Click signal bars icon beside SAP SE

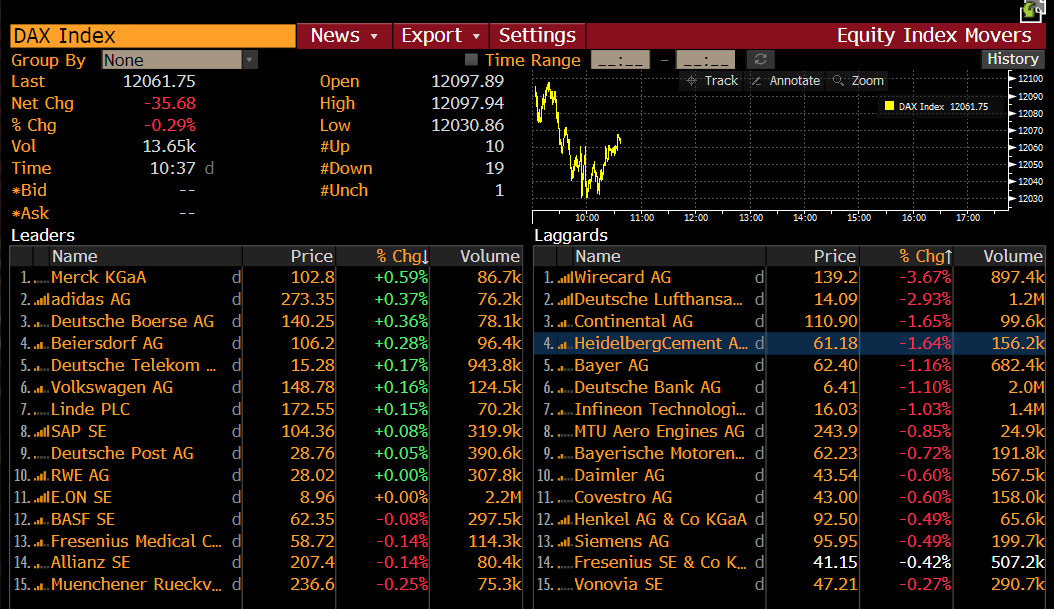click(x=42, y=432)
